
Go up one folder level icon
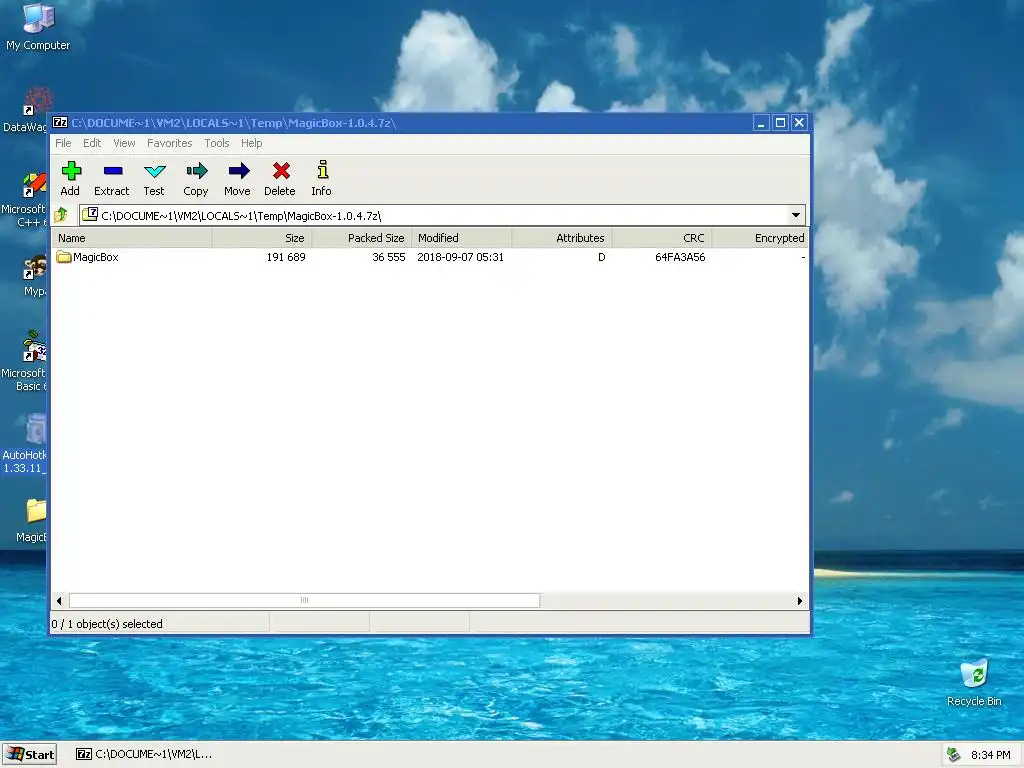tap(61, 215)
